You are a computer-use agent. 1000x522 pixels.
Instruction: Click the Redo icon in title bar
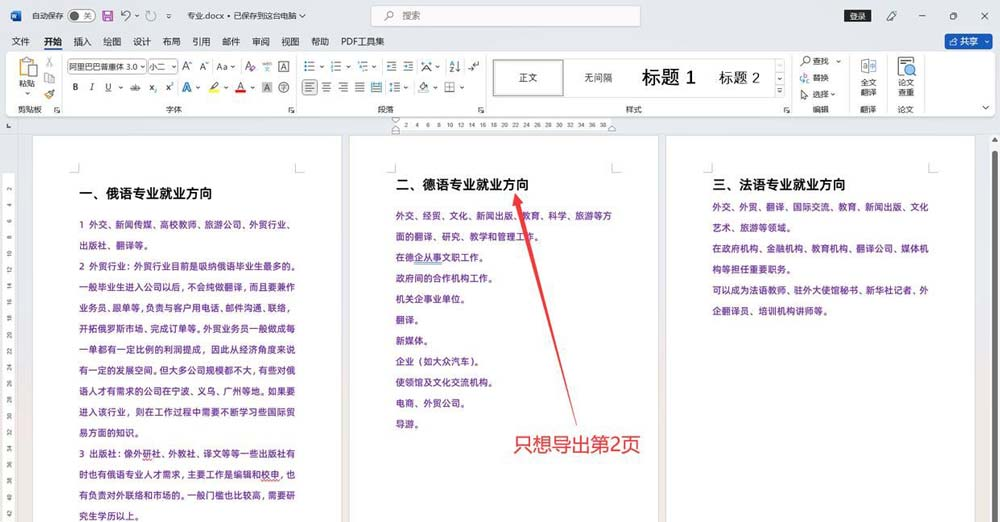coord(151,15)
